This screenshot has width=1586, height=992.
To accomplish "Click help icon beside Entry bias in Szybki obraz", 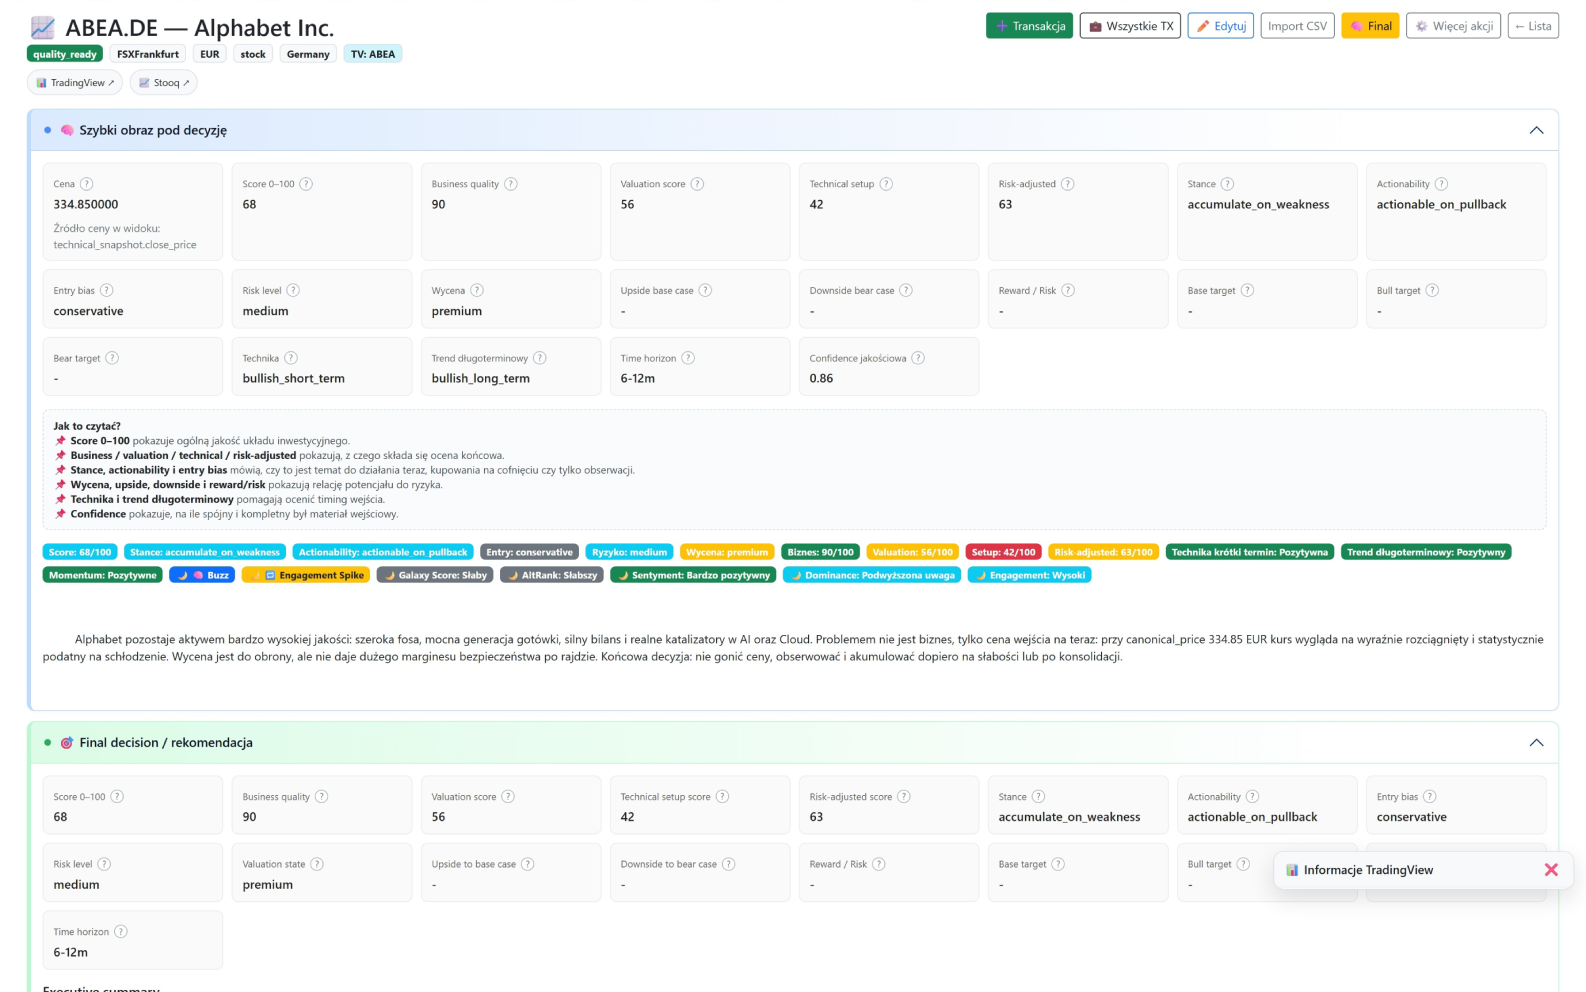I will 107,290.
